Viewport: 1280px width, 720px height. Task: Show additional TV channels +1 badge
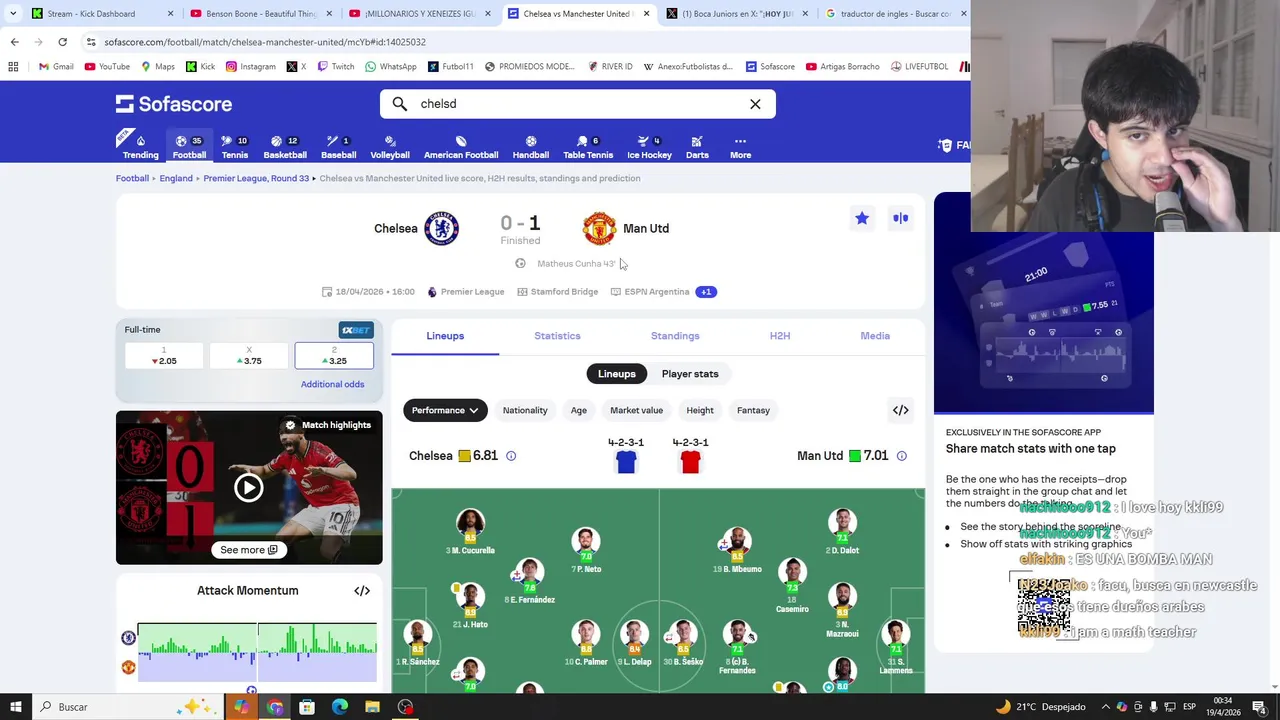[x=706, y=292]
